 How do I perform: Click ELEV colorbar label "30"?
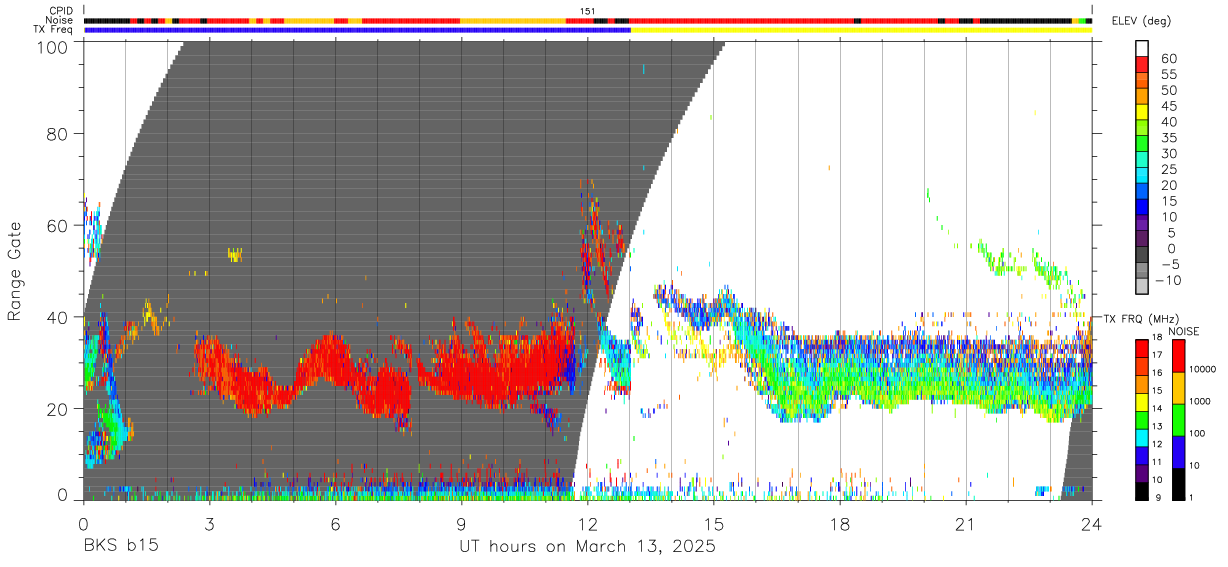coord(1168,154)
